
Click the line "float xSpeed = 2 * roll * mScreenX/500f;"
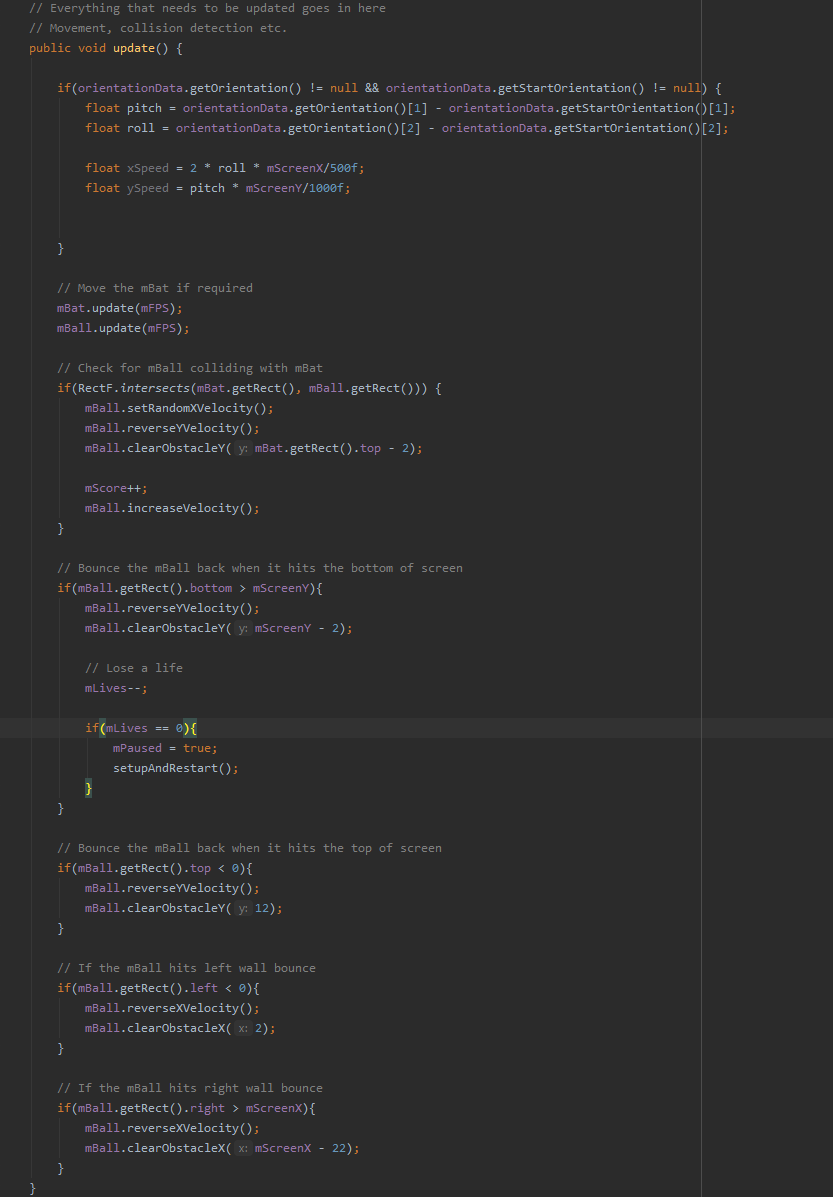(x=224, y=168)
